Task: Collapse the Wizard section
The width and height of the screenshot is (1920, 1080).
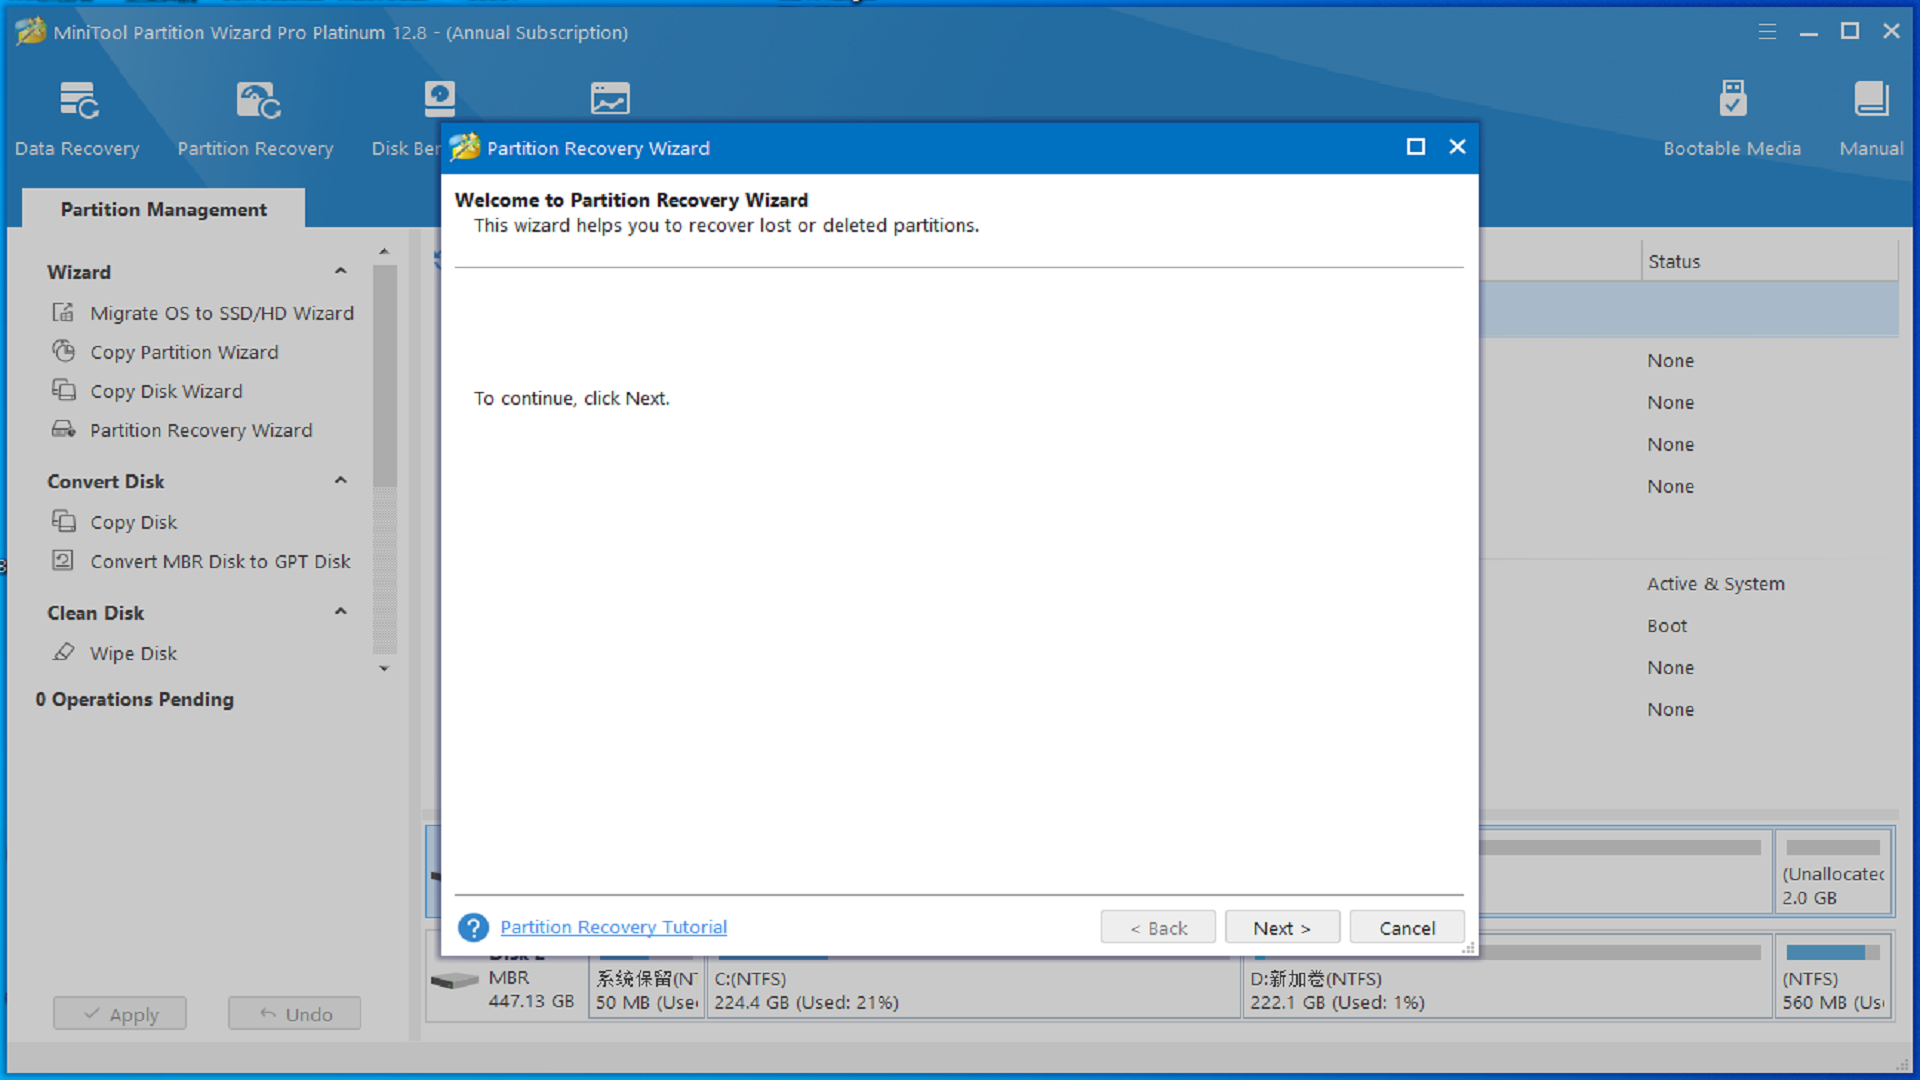Action: click(341, 271)
